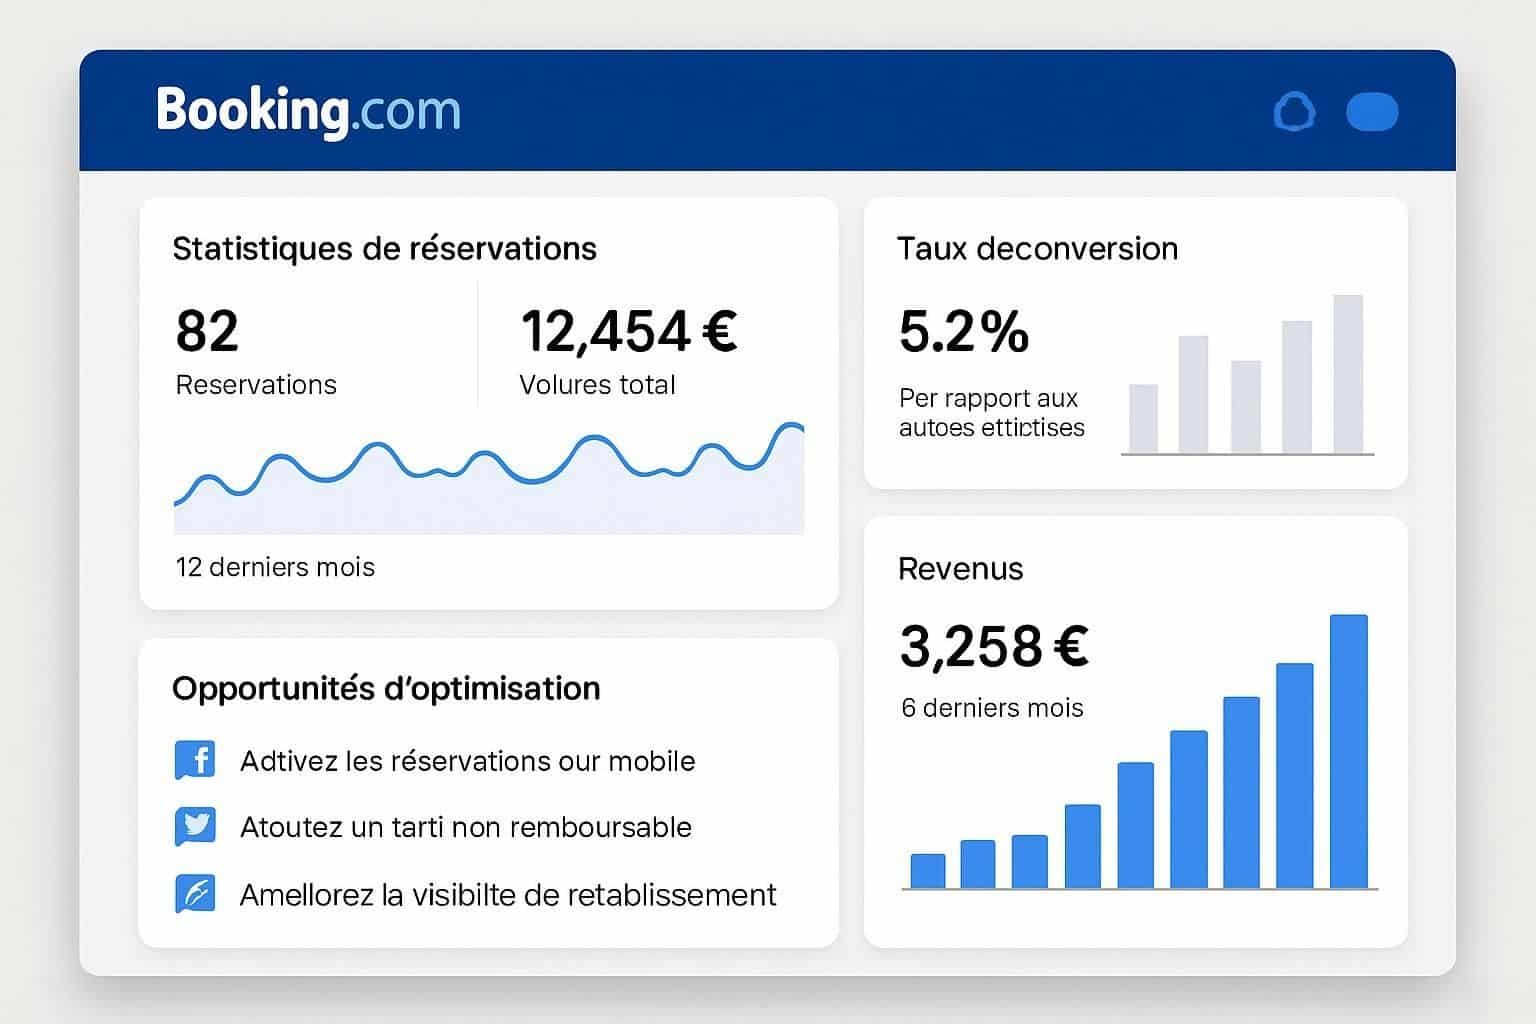Click the 12,454 € total volume value

[628, 332]
